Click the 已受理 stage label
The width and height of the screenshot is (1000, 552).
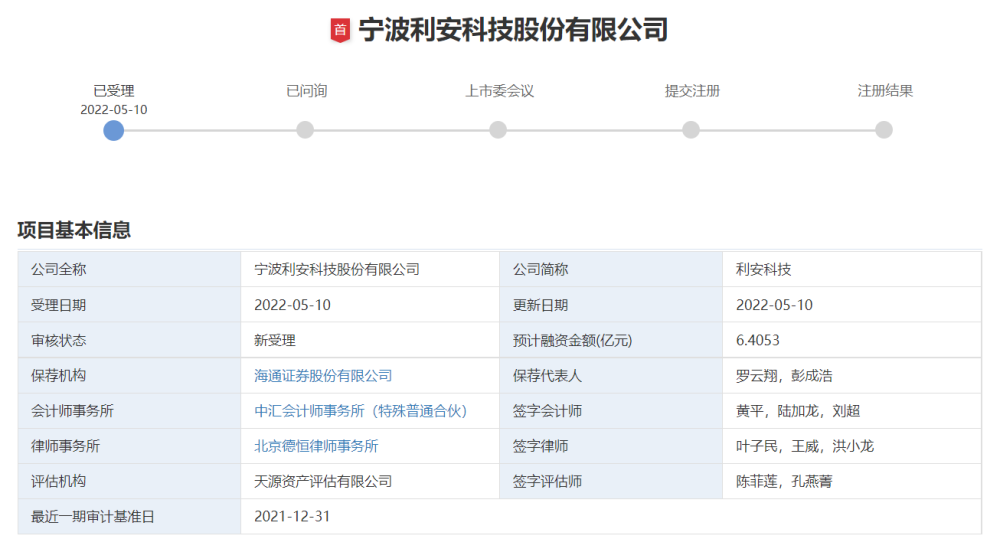pos(114,91)
